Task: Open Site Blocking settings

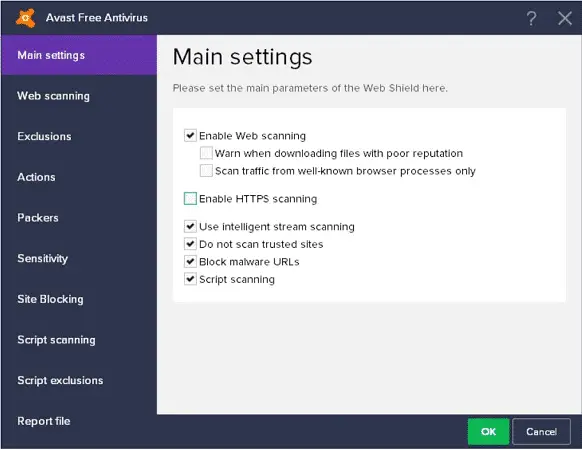Action: (x=79, y=299)
